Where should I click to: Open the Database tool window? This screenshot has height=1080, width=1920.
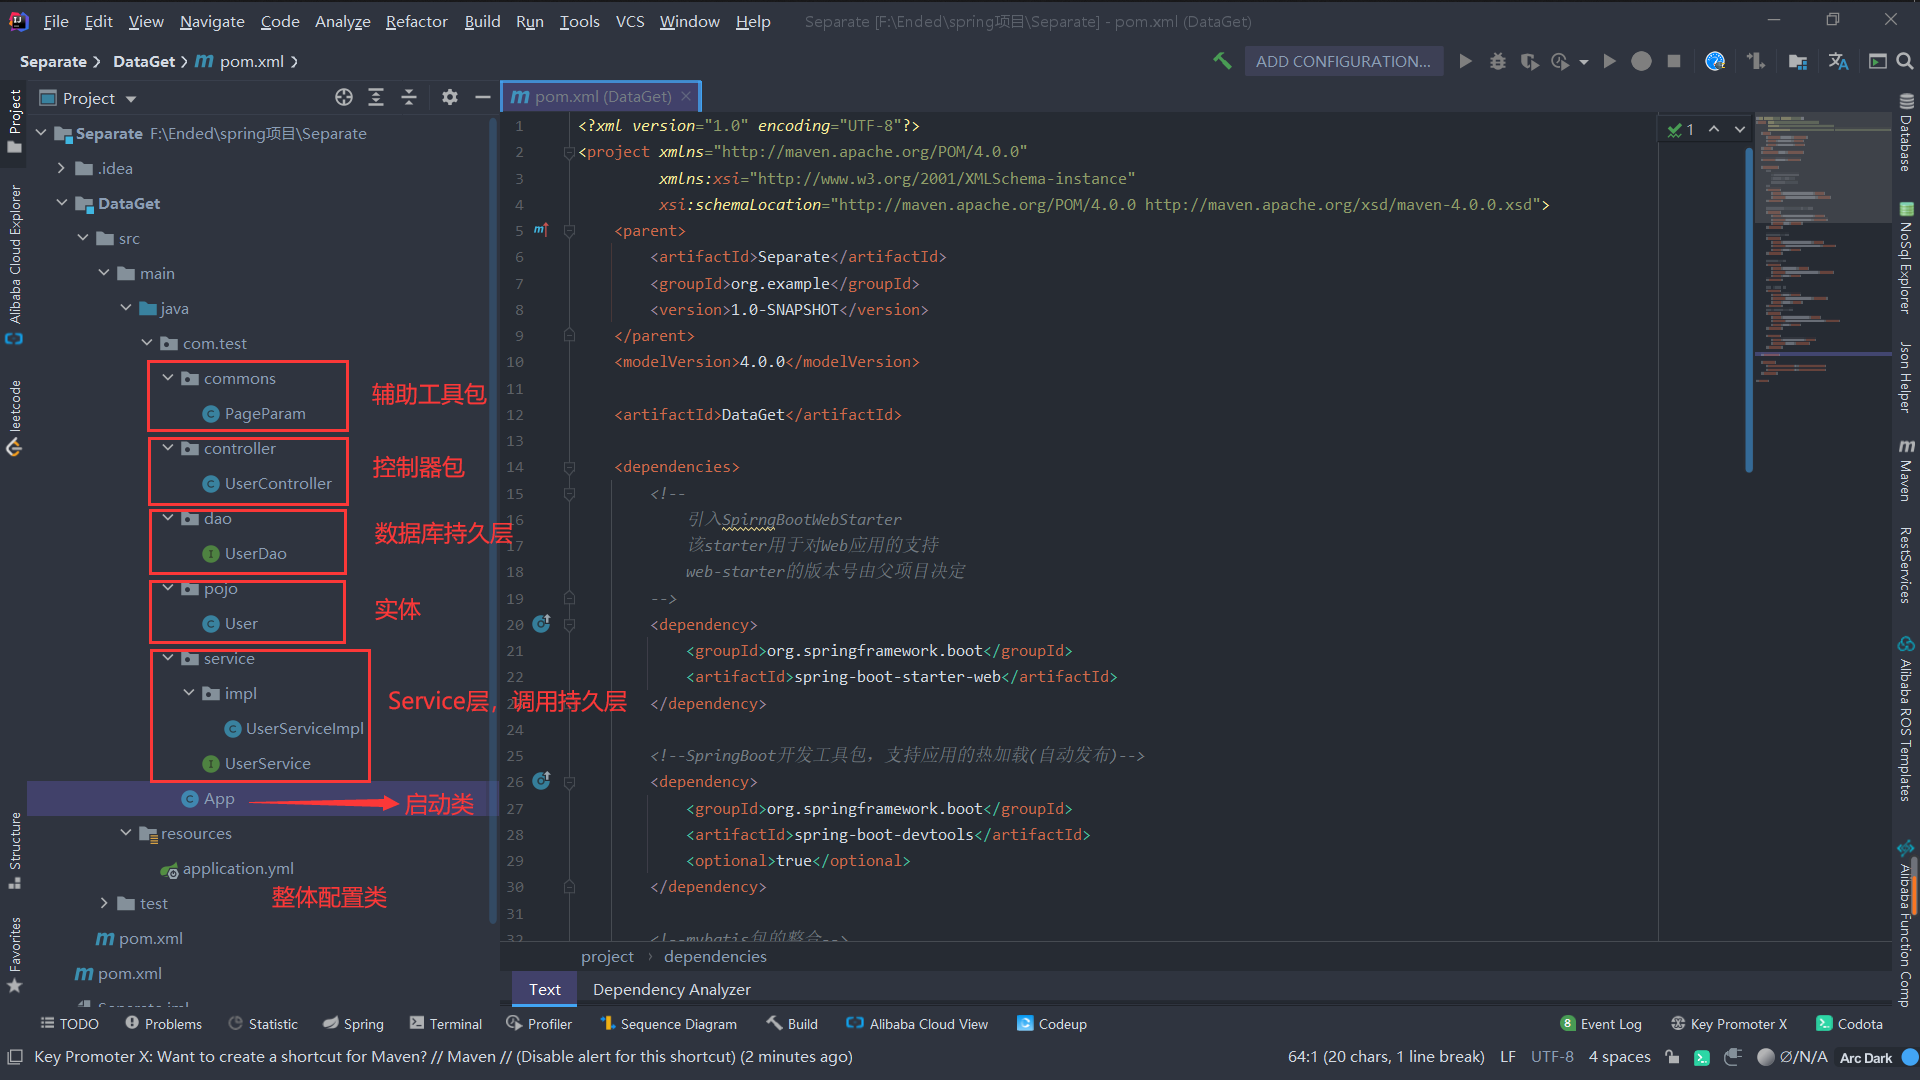point(1906,132)
